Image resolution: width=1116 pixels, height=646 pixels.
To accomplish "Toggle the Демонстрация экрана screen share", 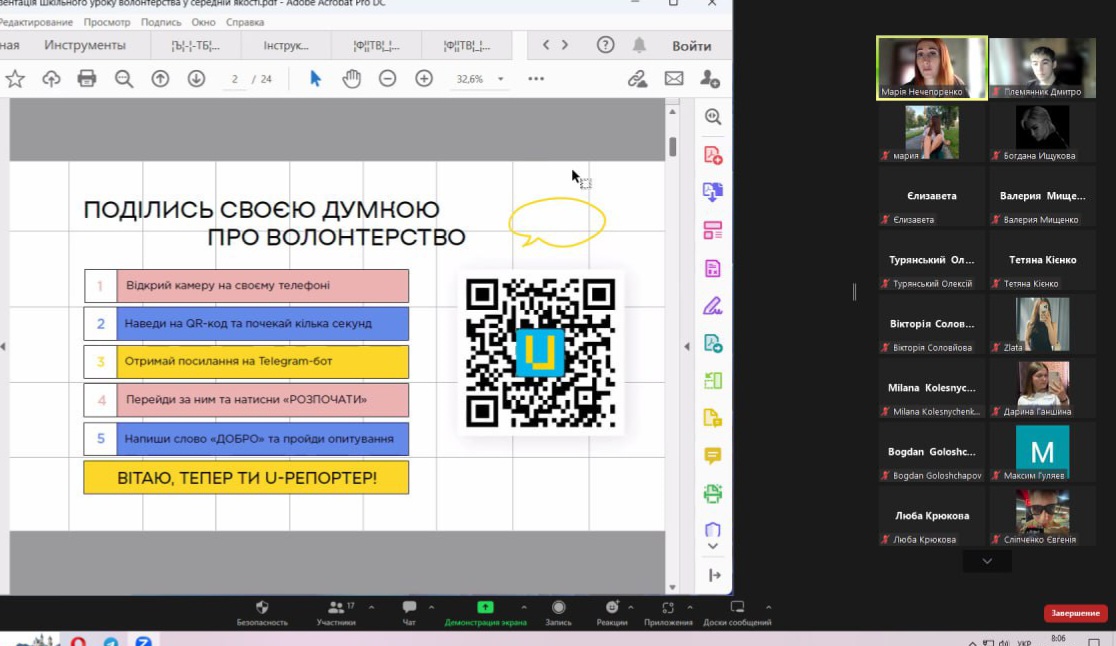I will [485, 613].
